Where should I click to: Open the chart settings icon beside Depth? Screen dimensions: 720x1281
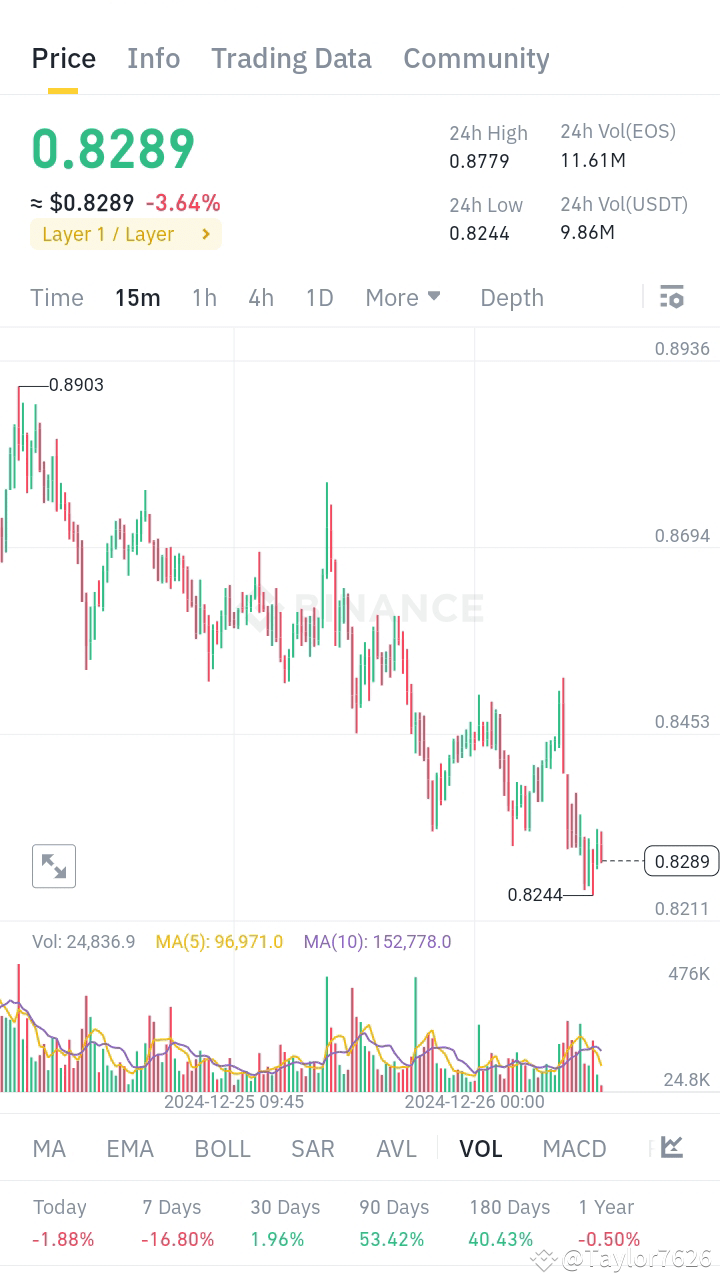672,296
